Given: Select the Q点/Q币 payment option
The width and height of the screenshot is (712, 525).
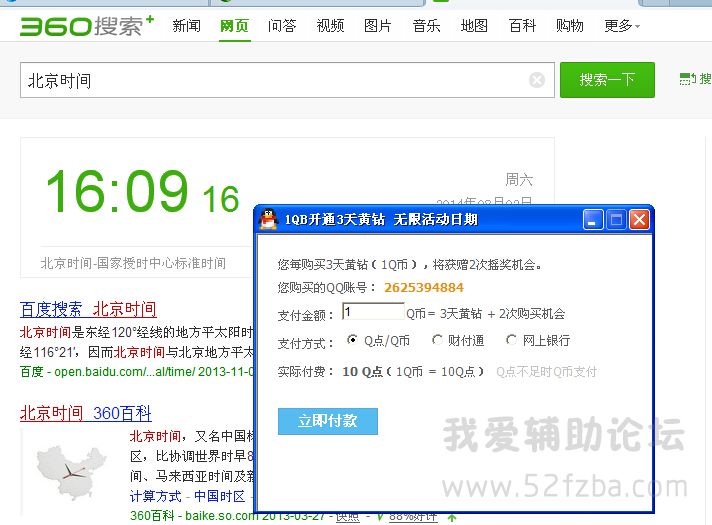Looking at the screenshot, I should coord(352,340).
